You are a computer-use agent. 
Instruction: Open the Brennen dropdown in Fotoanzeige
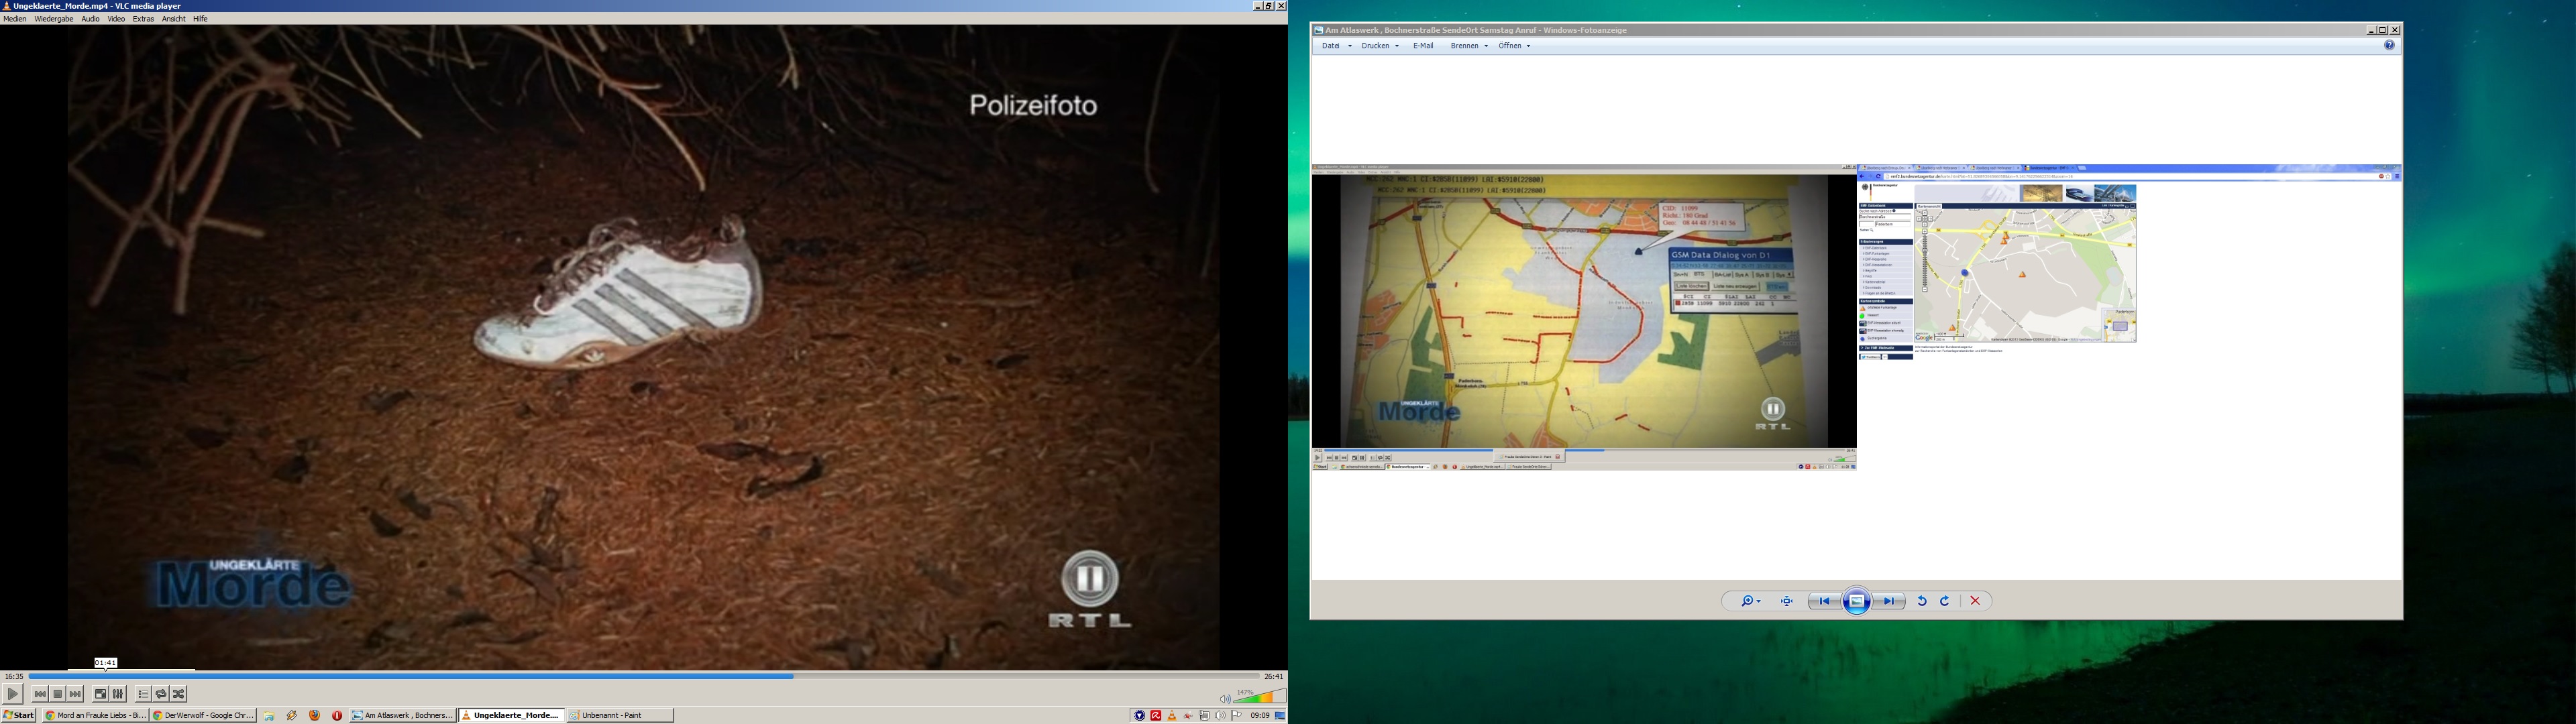click(1469, 46)
